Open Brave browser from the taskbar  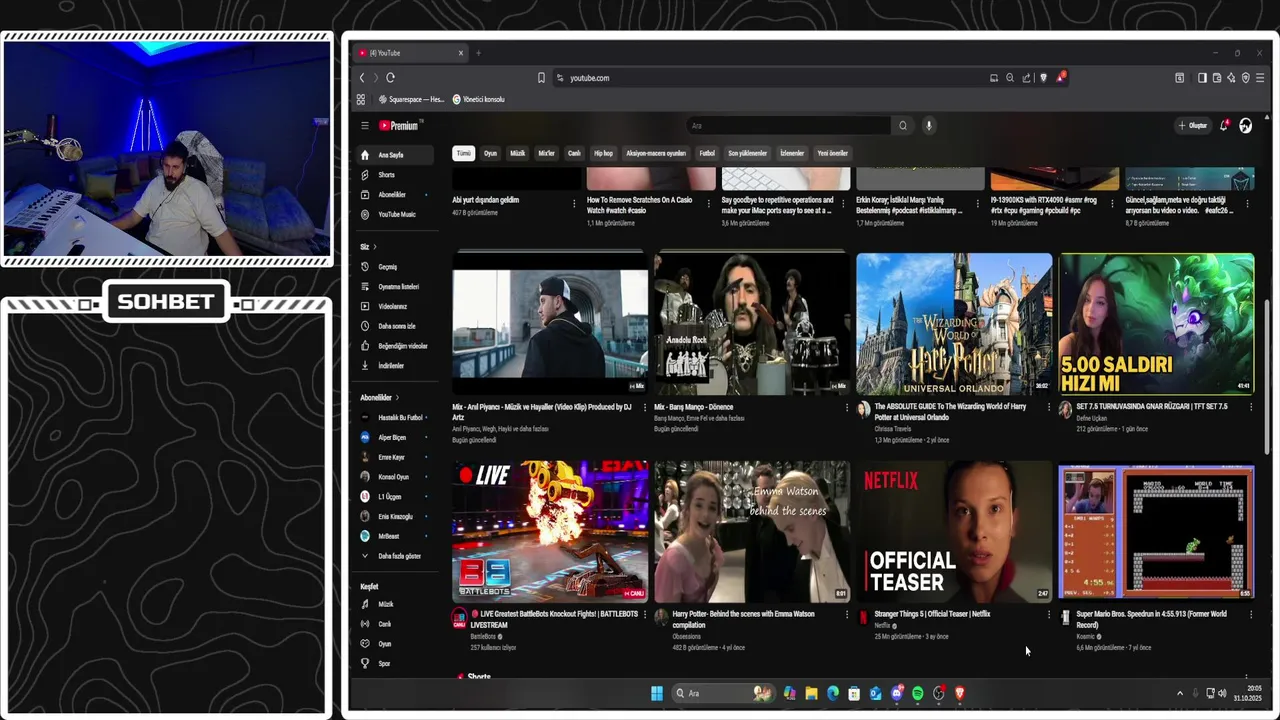pyautogui.click(x=960, y=693)
